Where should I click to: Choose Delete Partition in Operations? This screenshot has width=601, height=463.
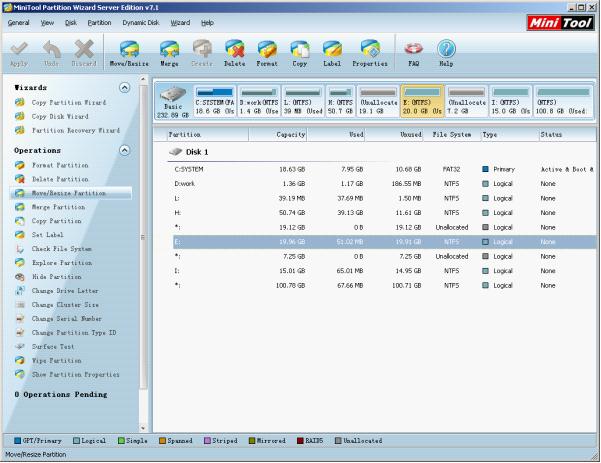[x=60, y=179]
